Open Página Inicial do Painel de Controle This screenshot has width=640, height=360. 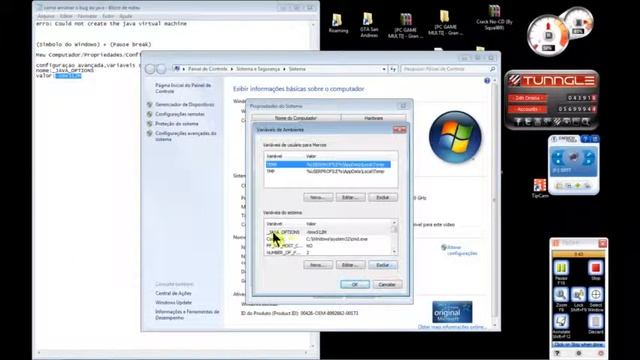(183, 88)
